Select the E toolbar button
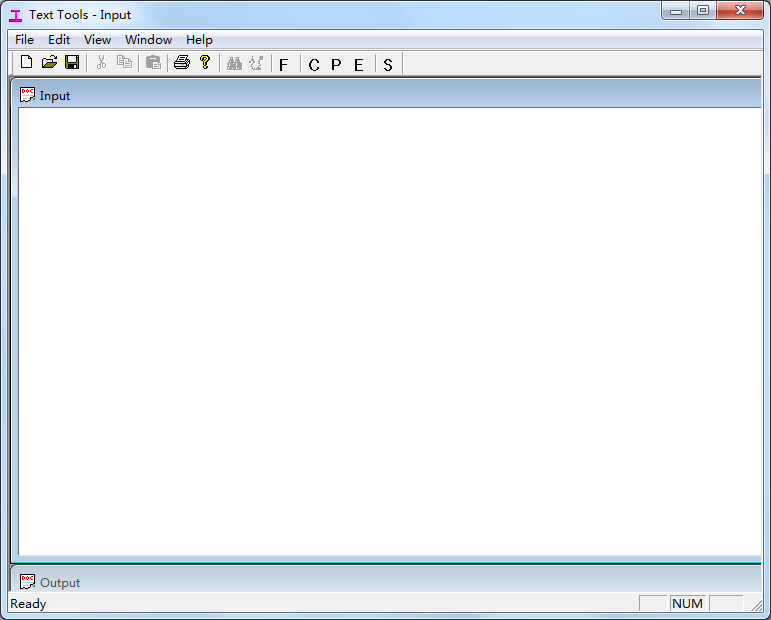Screen dimensions: 771x620 coord(359,64)
